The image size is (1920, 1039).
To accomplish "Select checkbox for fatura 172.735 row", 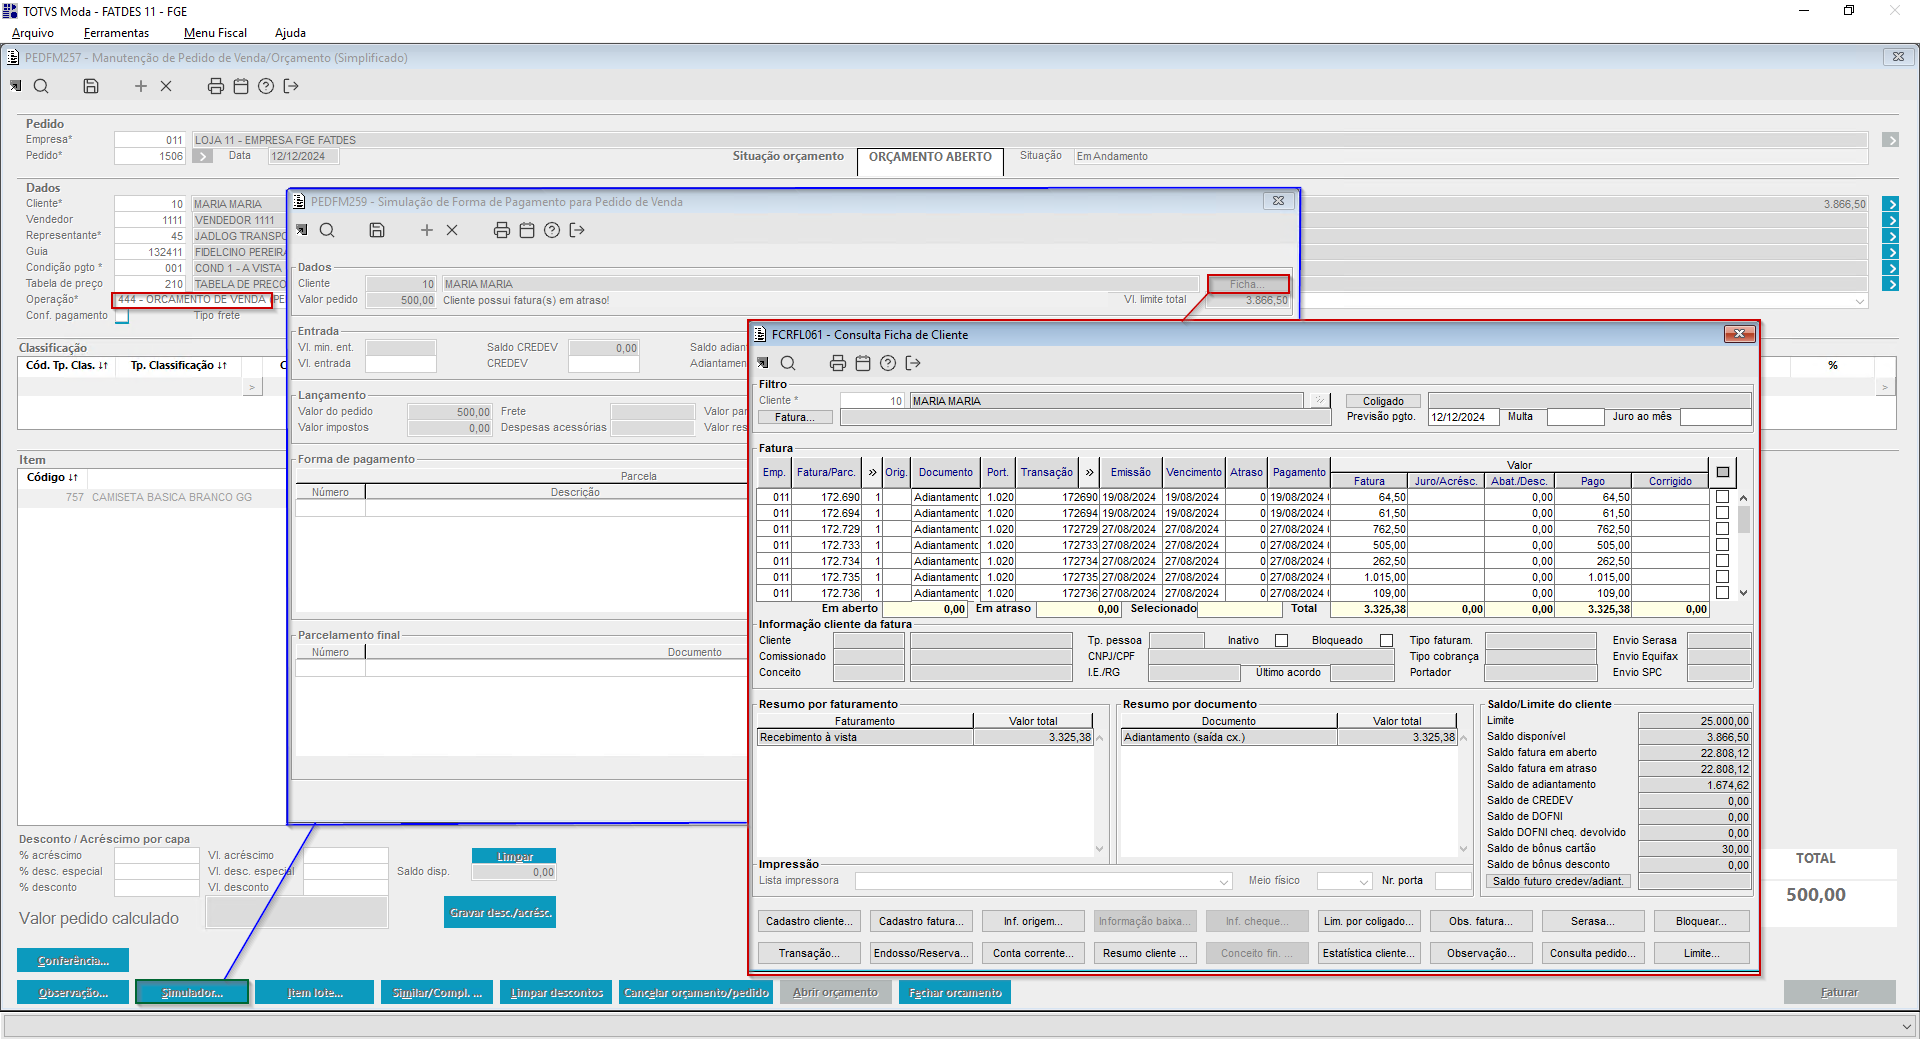I will [1722, 577].
